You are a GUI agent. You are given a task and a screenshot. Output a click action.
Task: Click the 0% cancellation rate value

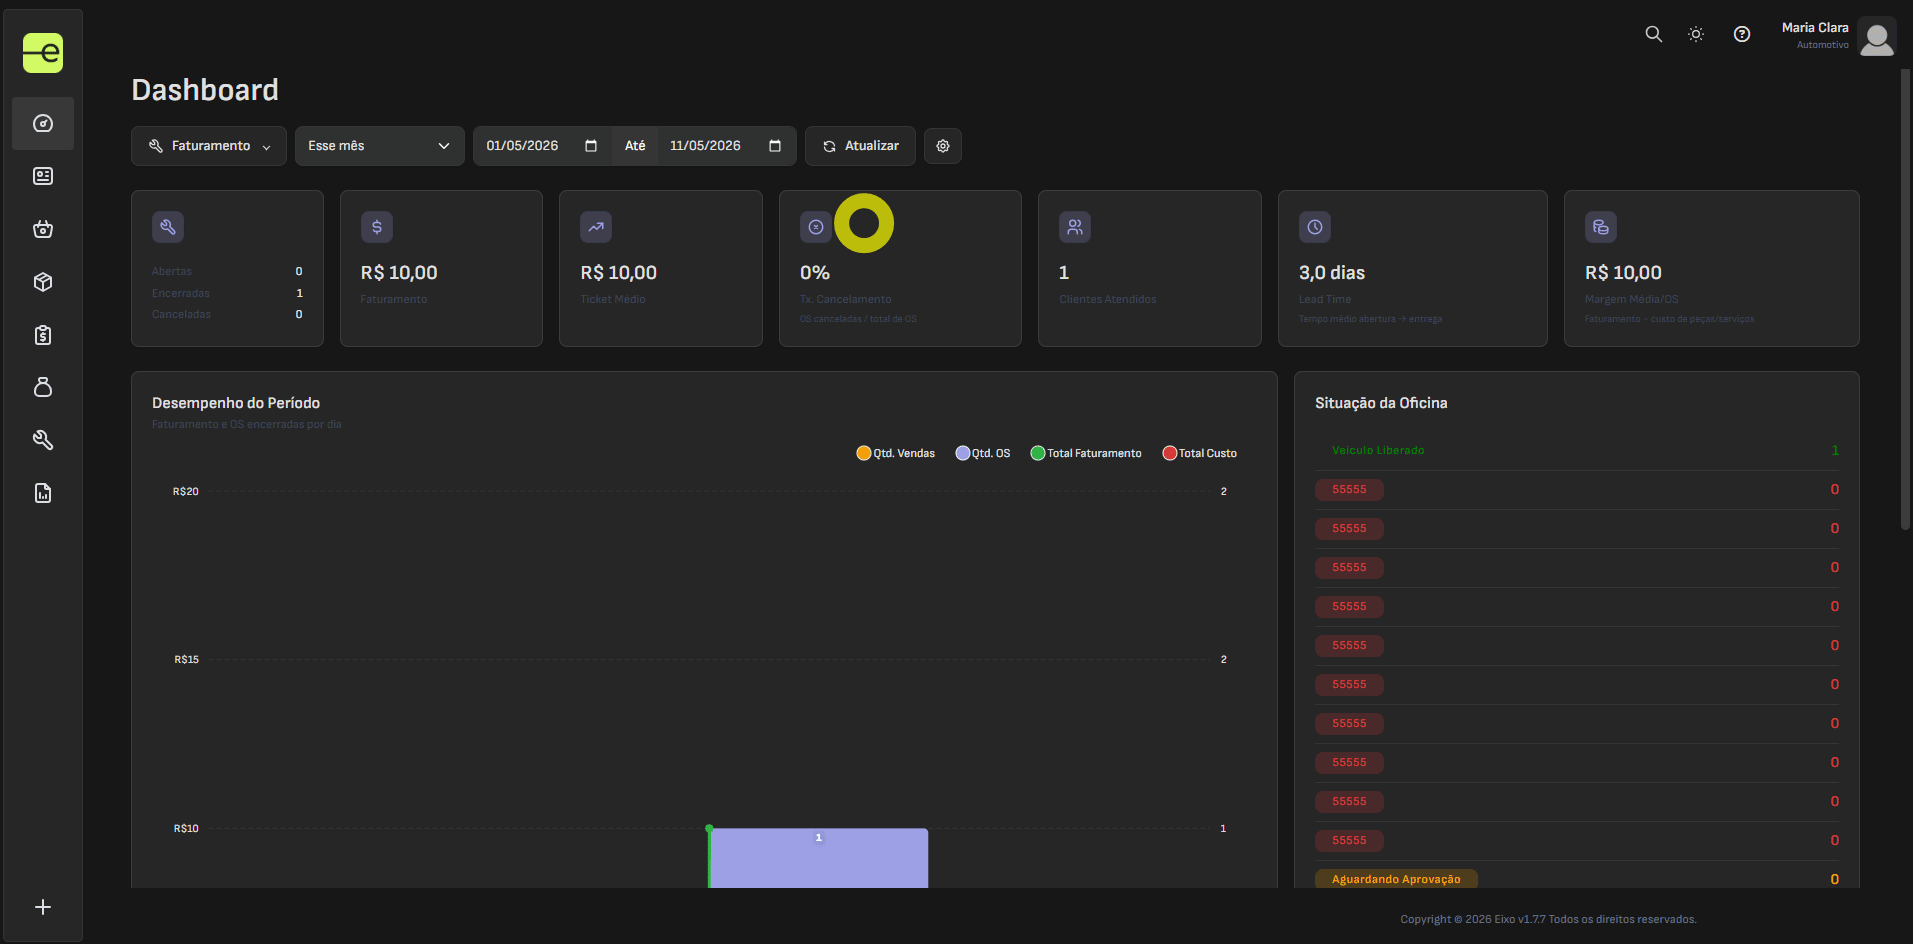click(x=815, y=273)
